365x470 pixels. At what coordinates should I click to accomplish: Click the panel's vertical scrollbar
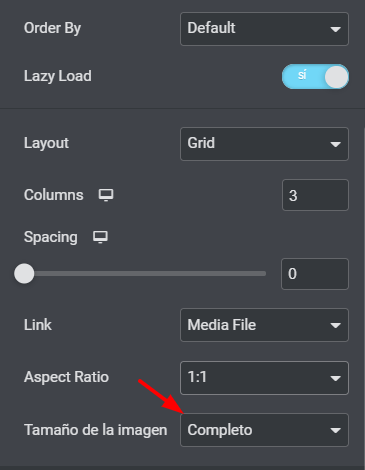coord(364,297)
